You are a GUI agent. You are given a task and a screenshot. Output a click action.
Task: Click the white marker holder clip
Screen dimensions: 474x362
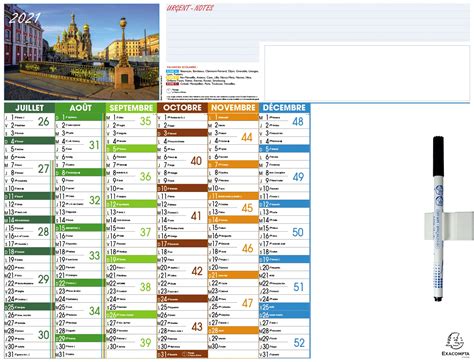448,226
